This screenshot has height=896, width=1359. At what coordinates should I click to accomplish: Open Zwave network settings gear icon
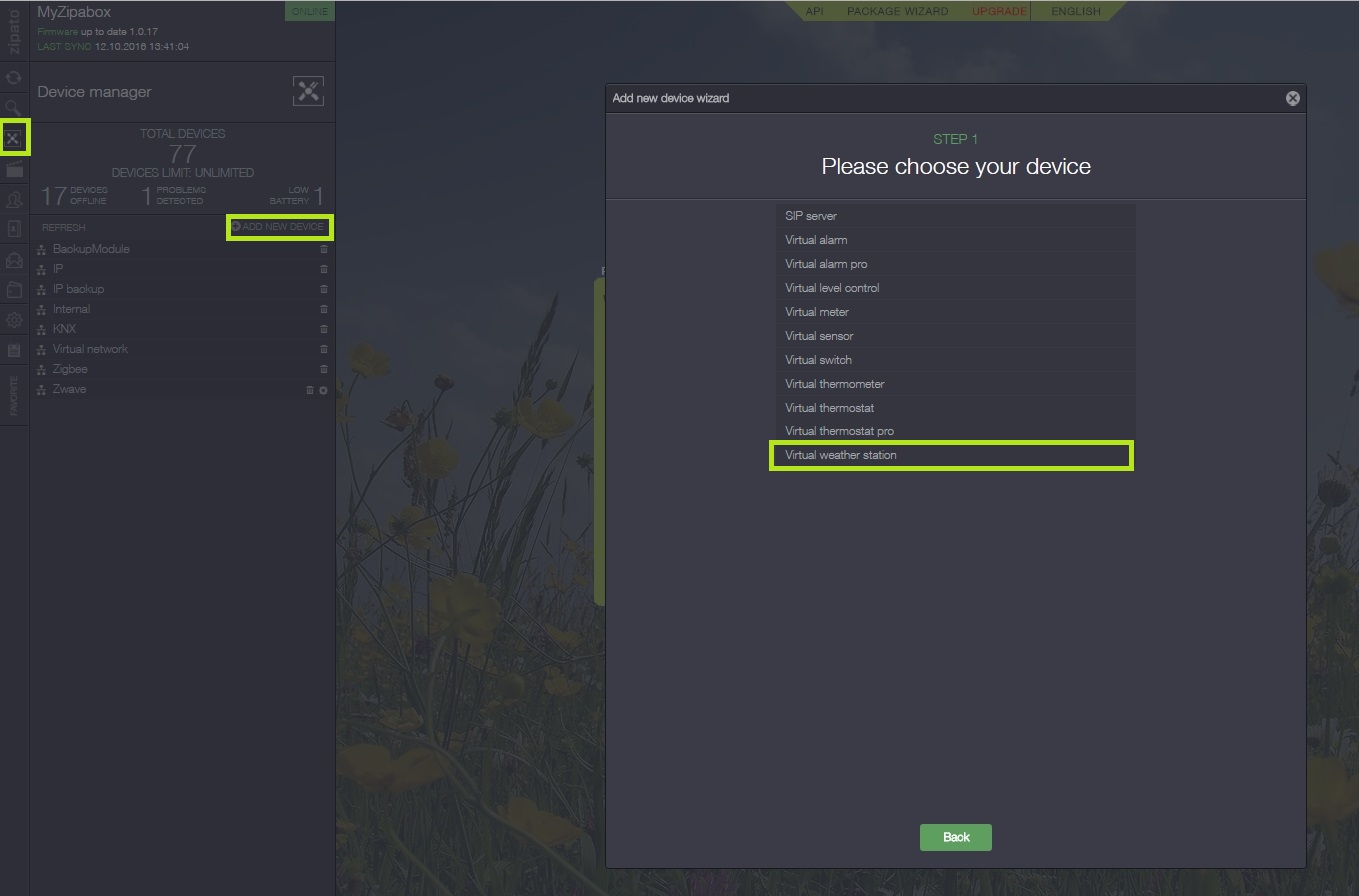(323, 390)
